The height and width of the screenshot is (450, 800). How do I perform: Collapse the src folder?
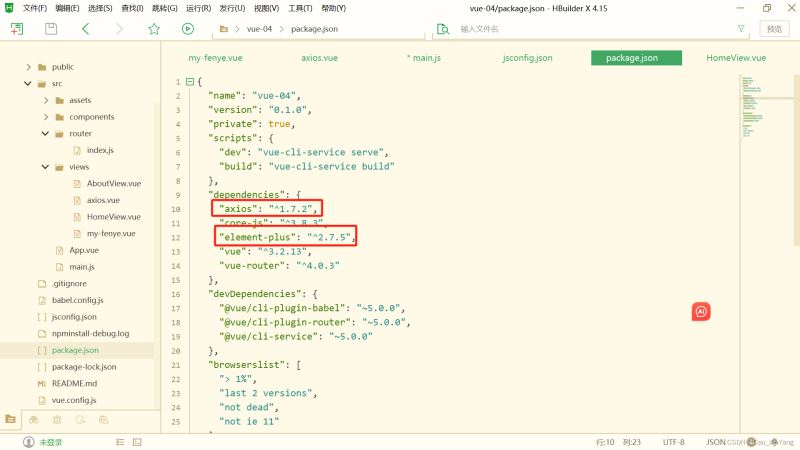pos(28,83)
